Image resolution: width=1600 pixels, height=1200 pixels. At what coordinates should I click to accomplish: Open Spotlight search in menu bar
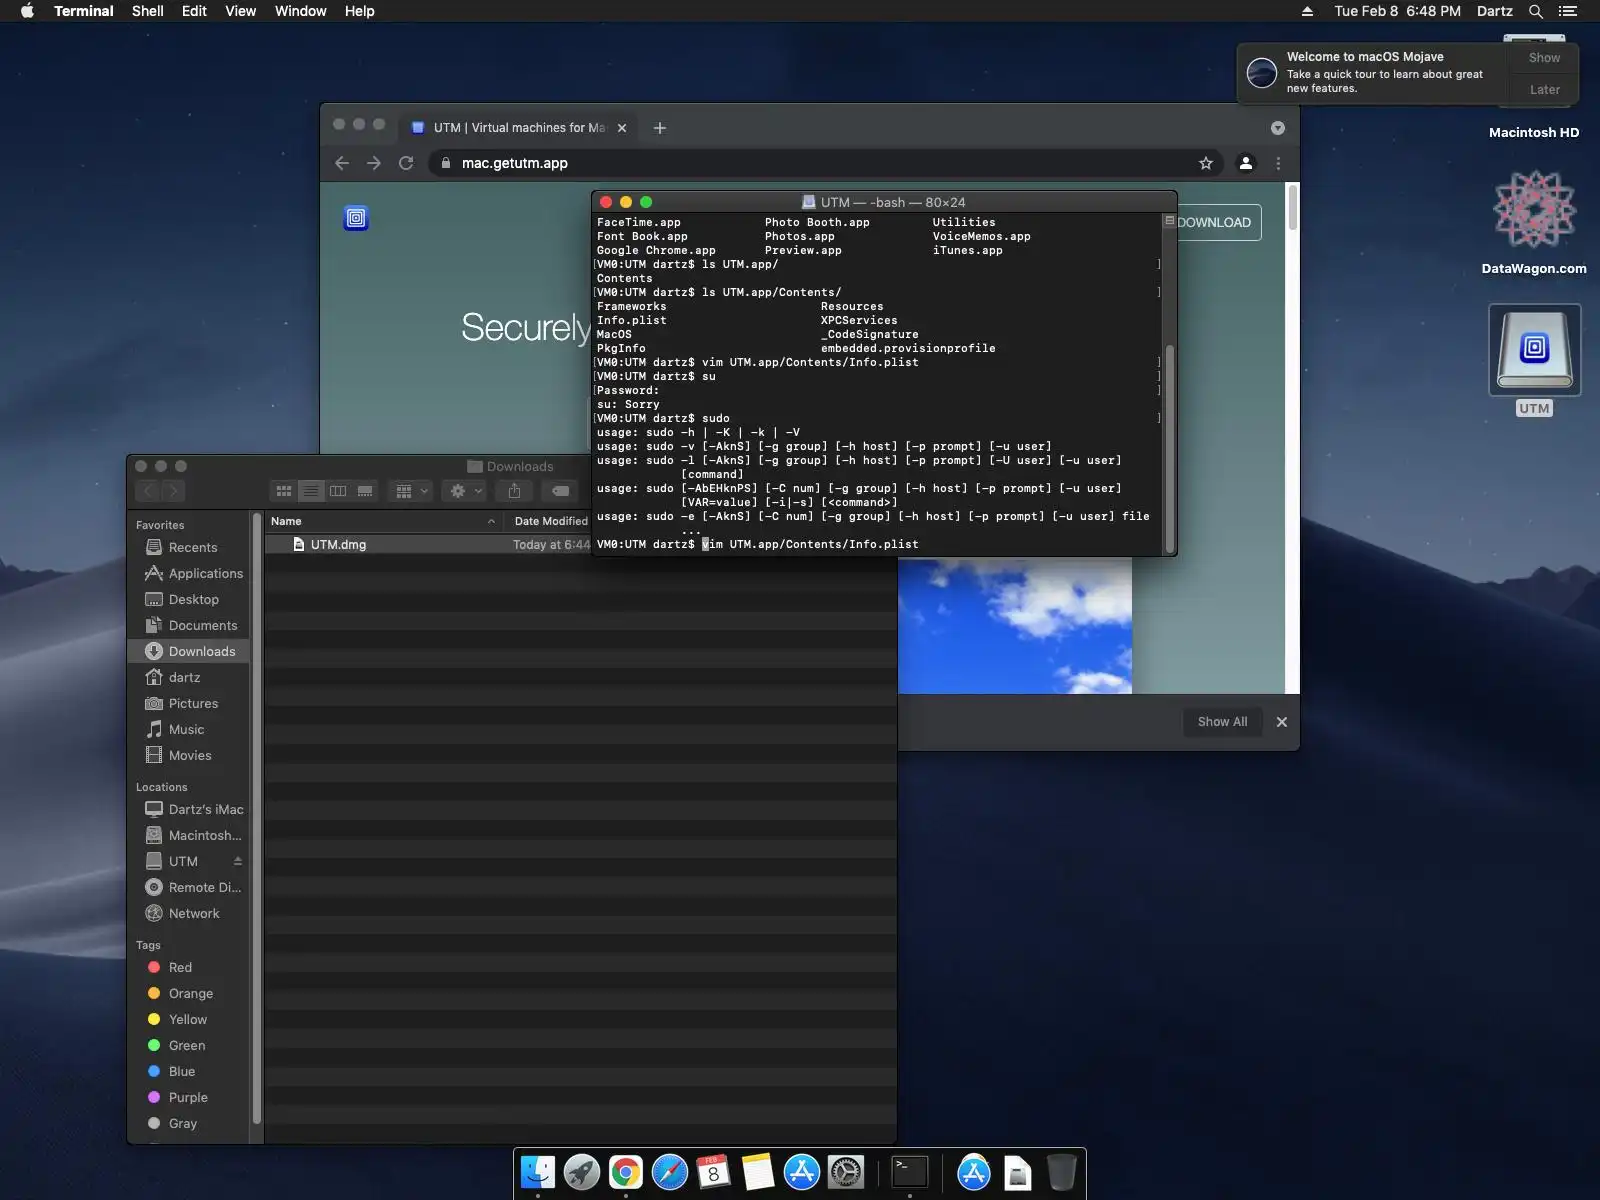point(1536,11)
